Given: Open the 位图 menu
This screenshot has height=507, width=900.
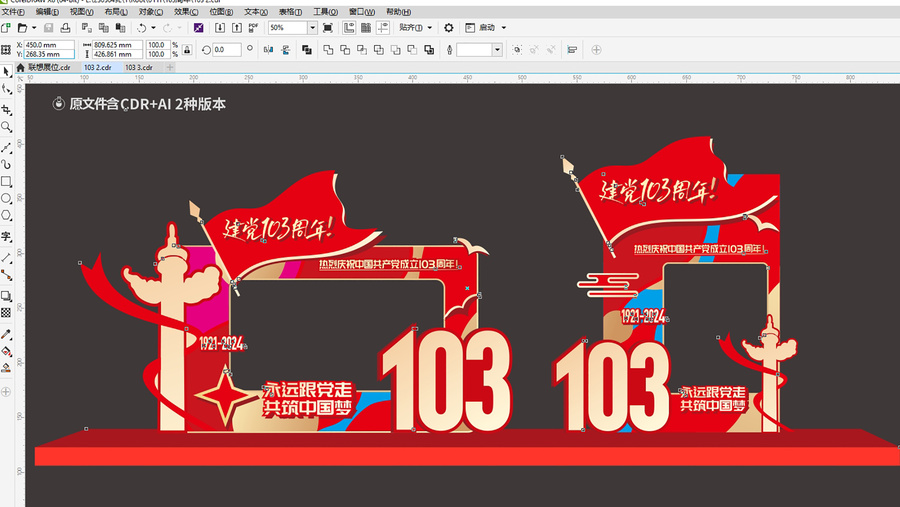Looking at the screenshot, I should click(221, 12).
